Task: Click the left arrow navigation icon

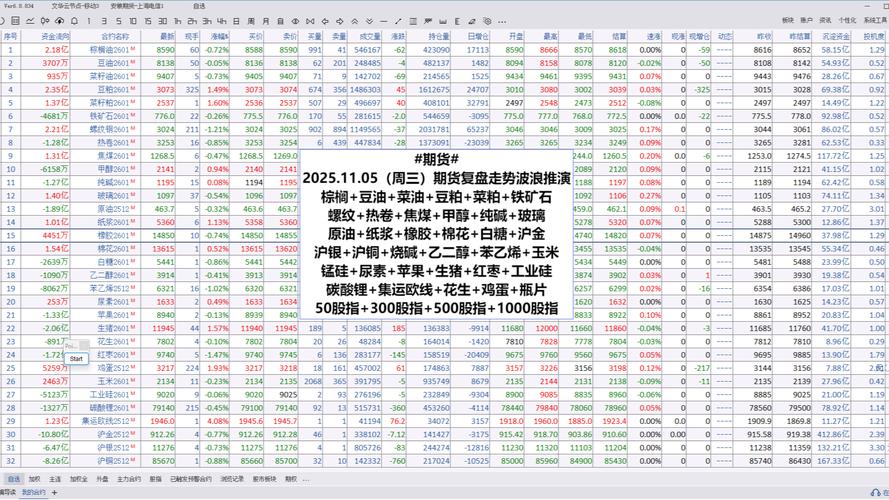Action: (x=325, y=21)
